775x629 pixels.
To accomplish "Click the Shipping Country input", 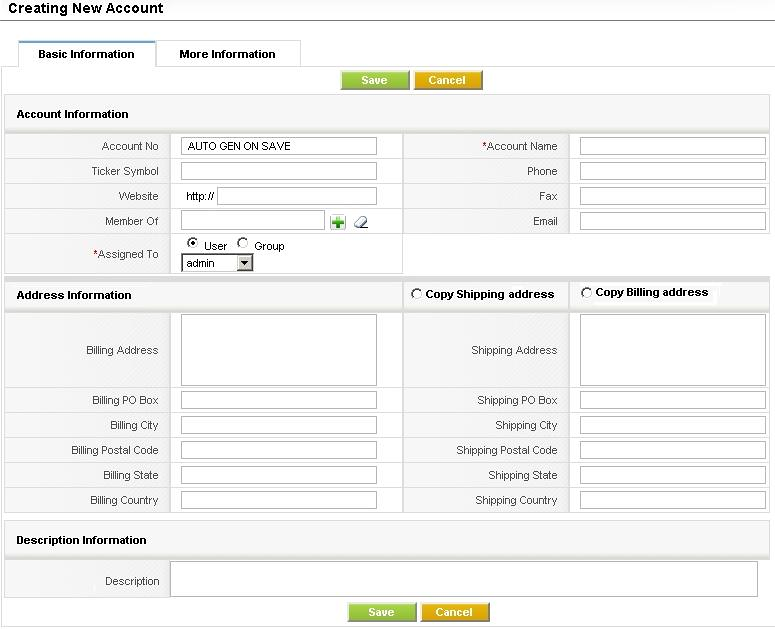I will tap(673, 500).
